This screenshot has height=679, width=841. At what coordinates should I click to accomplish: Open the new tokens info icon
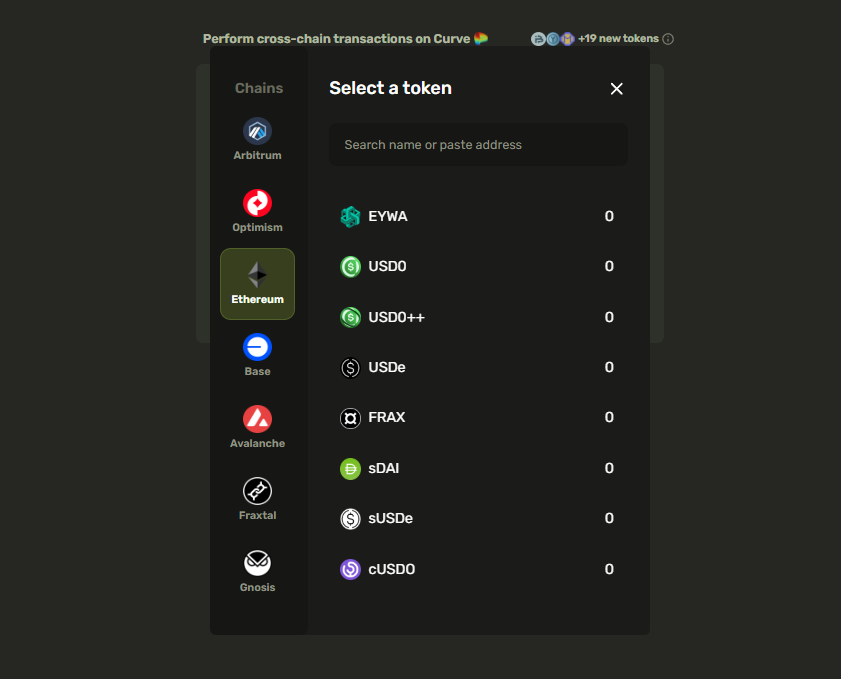tap(668, 39)
